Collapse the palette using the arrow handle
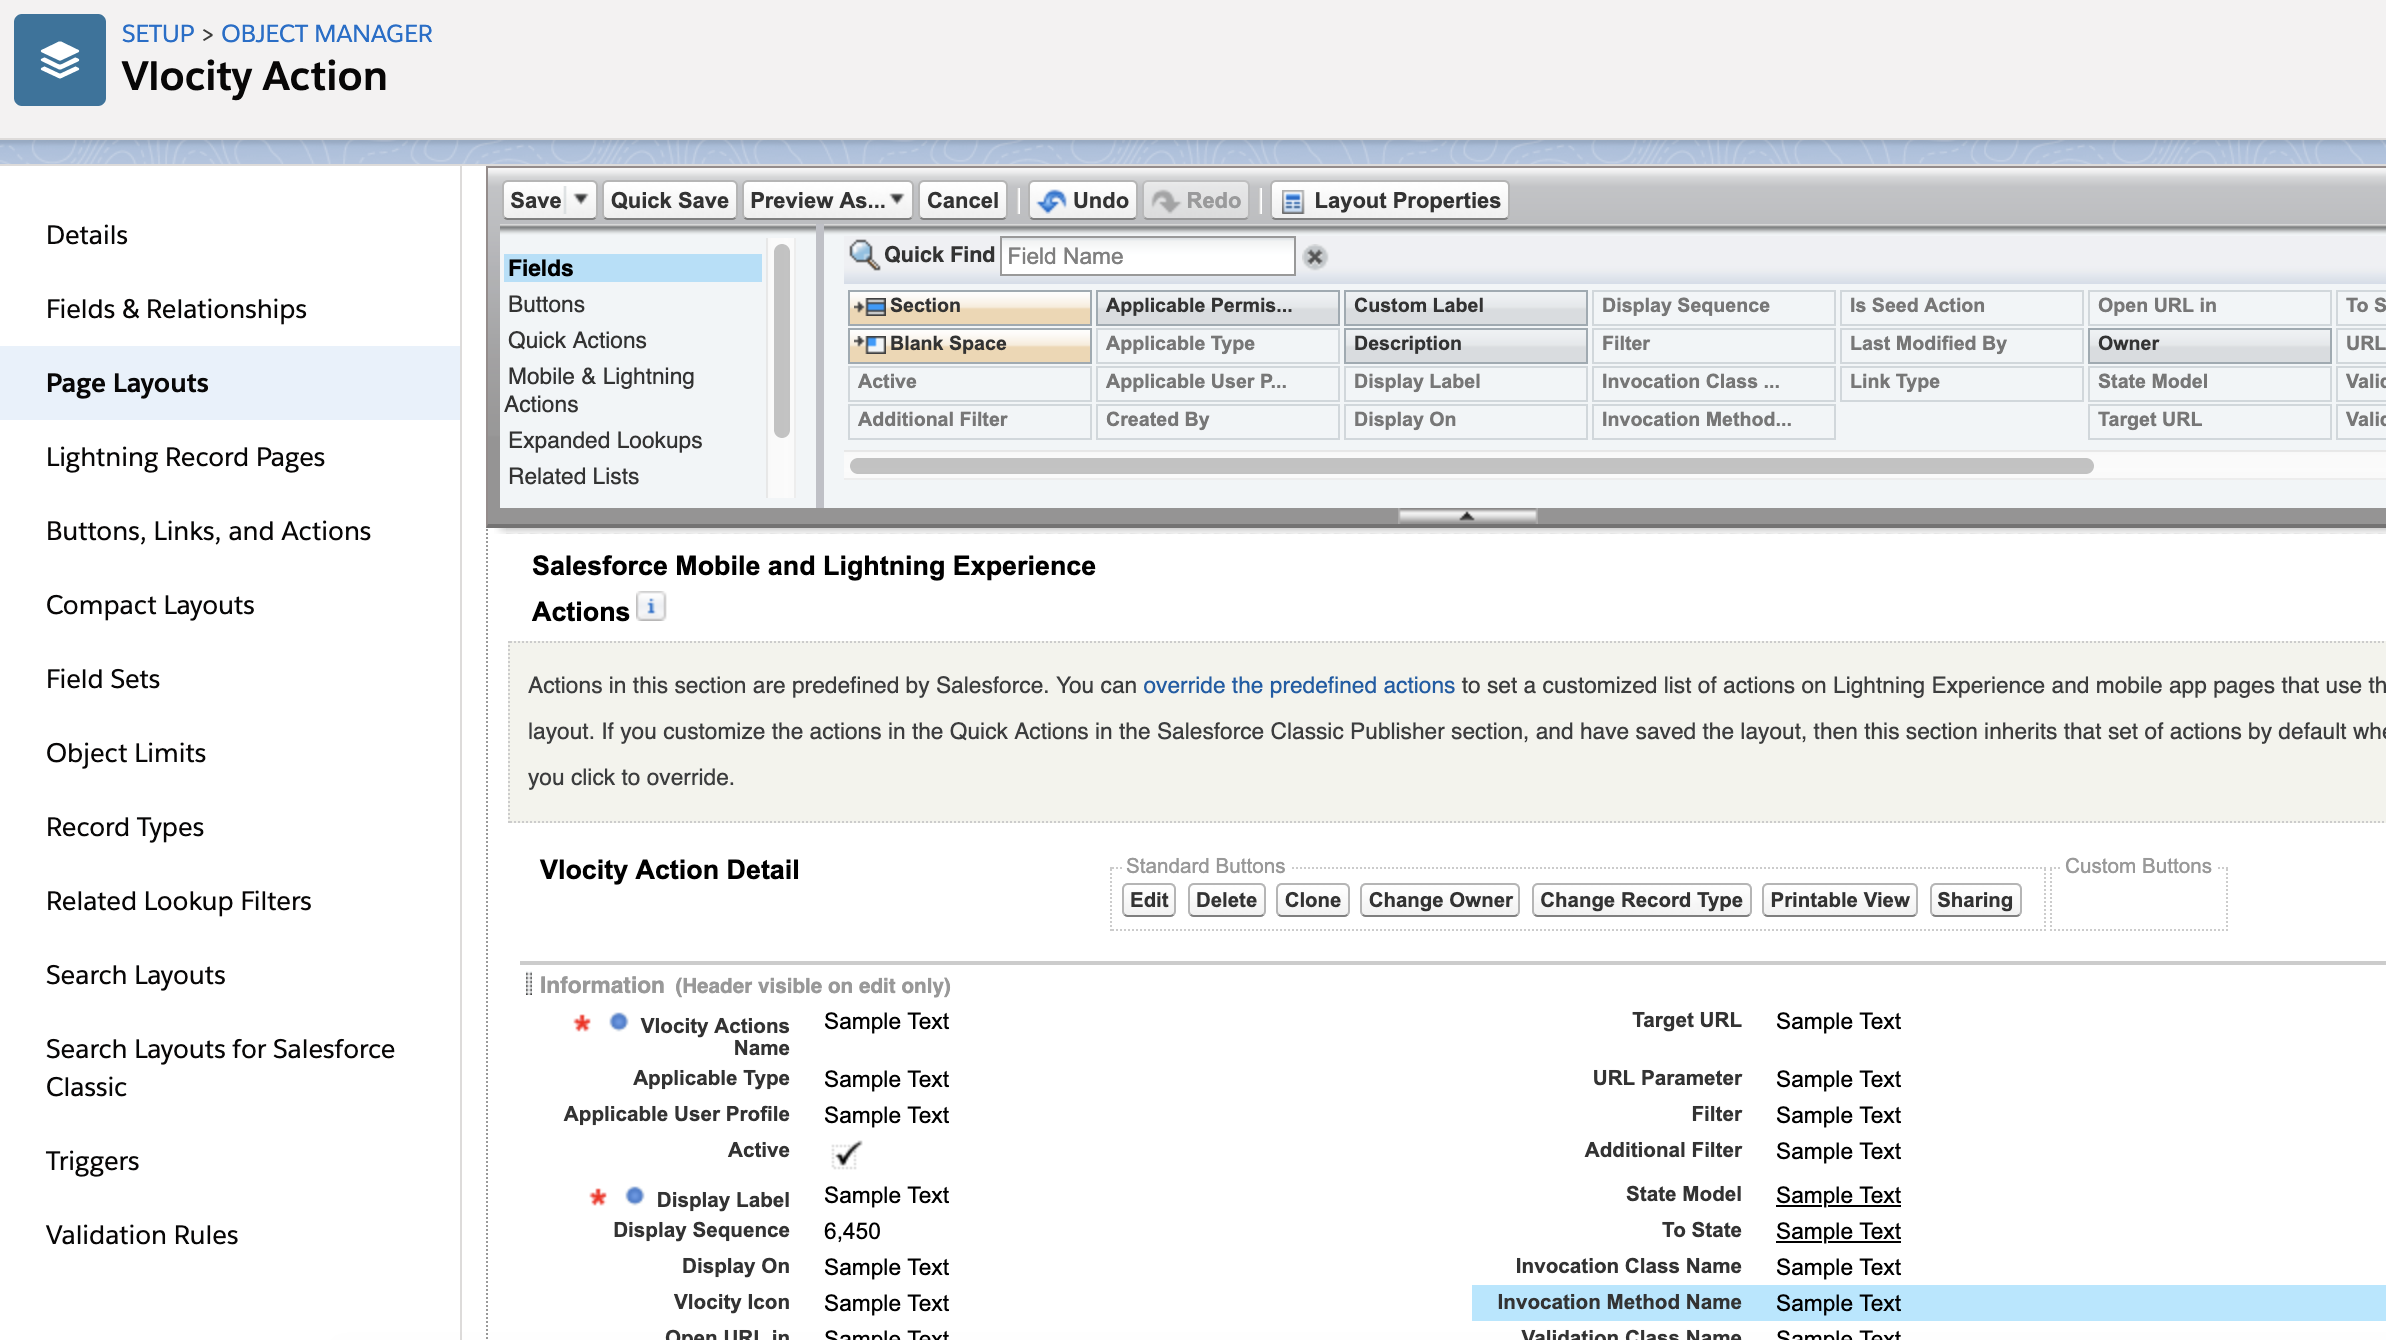This screenshot has width=2386, height=1340. pos(1467,516)
